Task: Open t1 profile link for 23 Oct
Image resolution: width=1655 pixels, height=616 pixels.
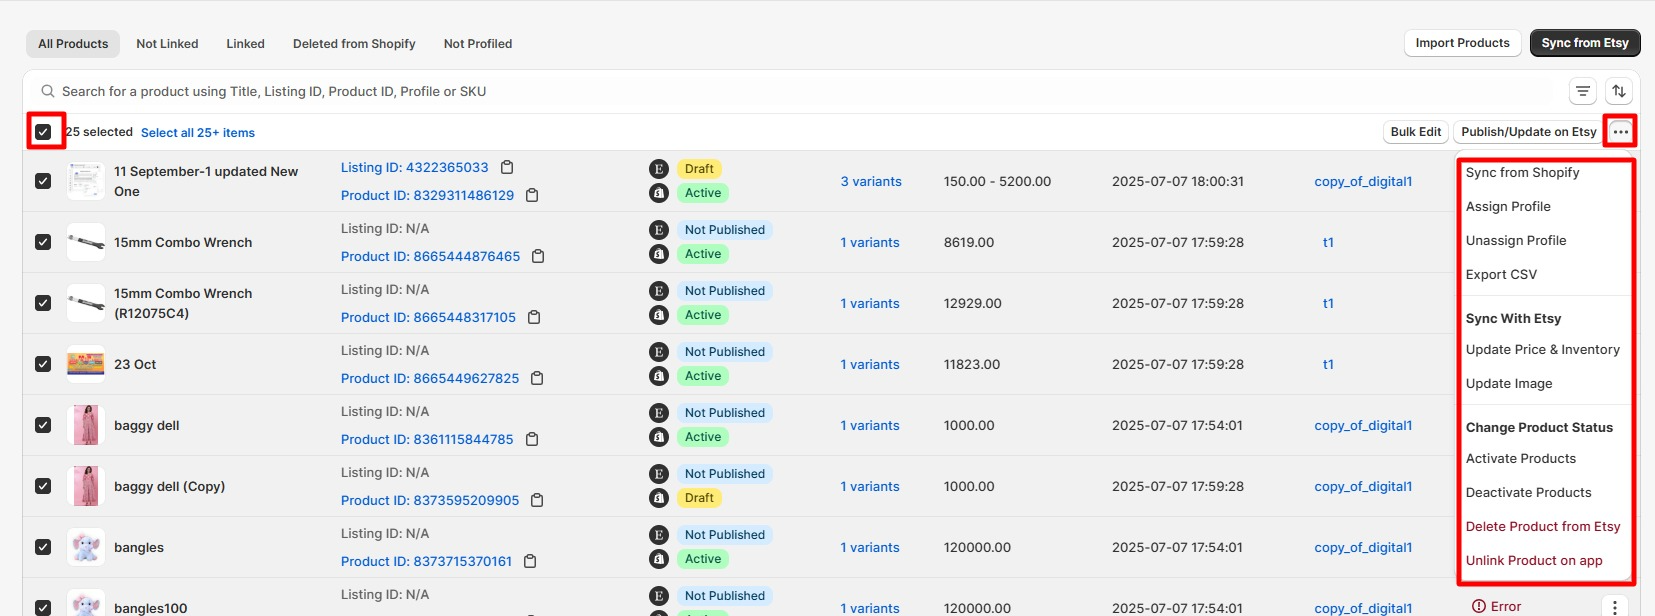Action: point(1328,365)
